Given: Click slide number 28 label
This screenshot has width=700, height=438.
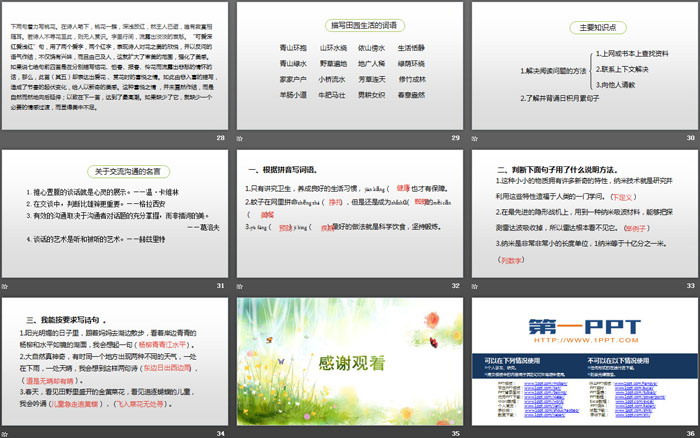Looking at the screenshot, I should (x=221, y=138).
